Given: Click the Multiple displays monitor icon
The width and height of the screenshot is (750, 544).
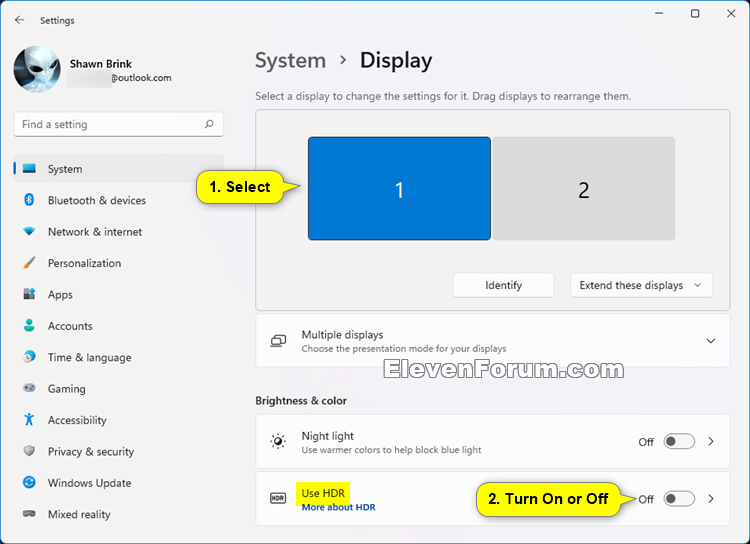Looking at the screenshot, I should coord(278,341).
